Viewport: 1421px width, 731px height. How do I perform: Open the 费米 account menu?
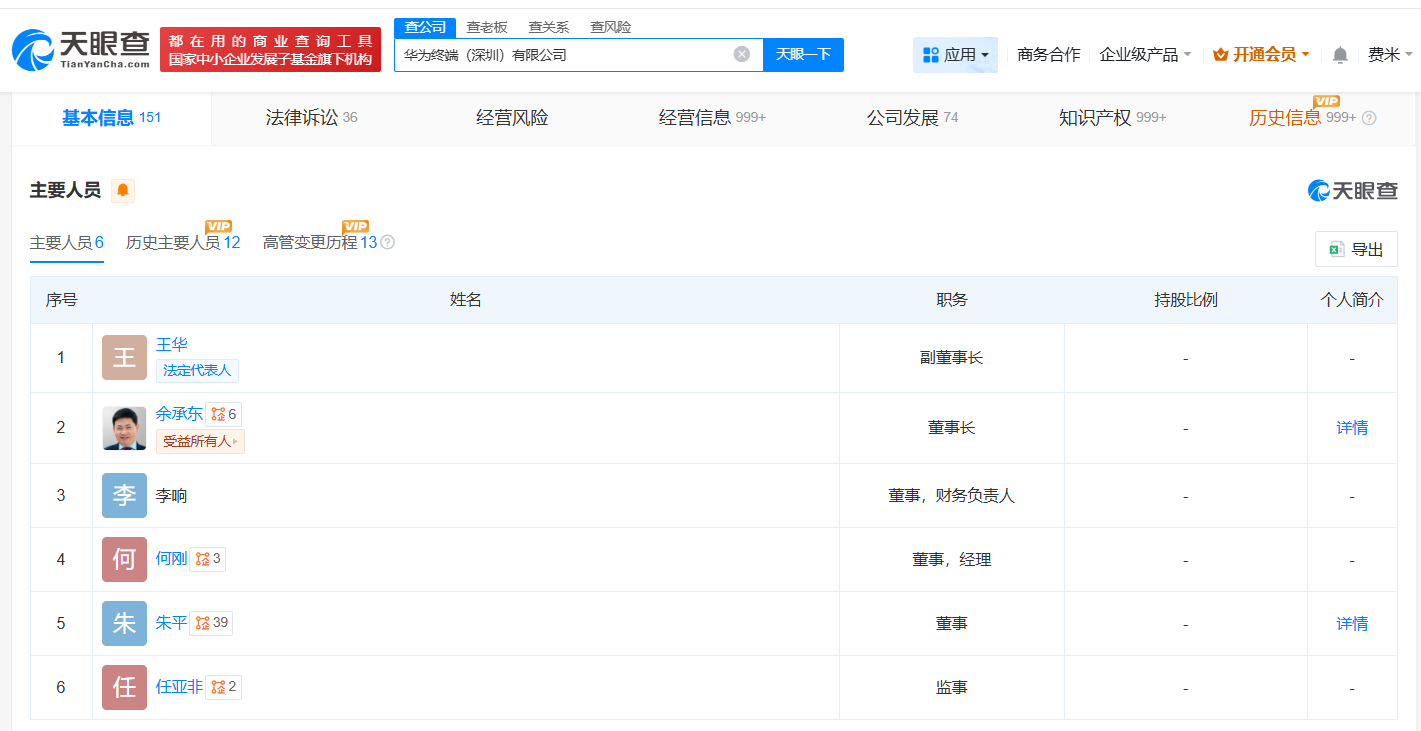tap(1390, 55)
